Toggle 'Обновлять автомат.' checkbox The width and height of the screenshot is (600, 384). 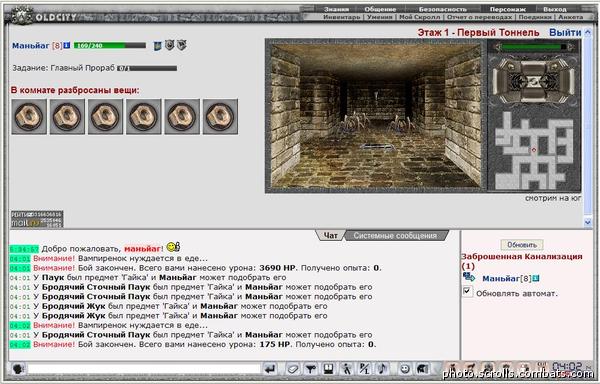tap(467, 291)
